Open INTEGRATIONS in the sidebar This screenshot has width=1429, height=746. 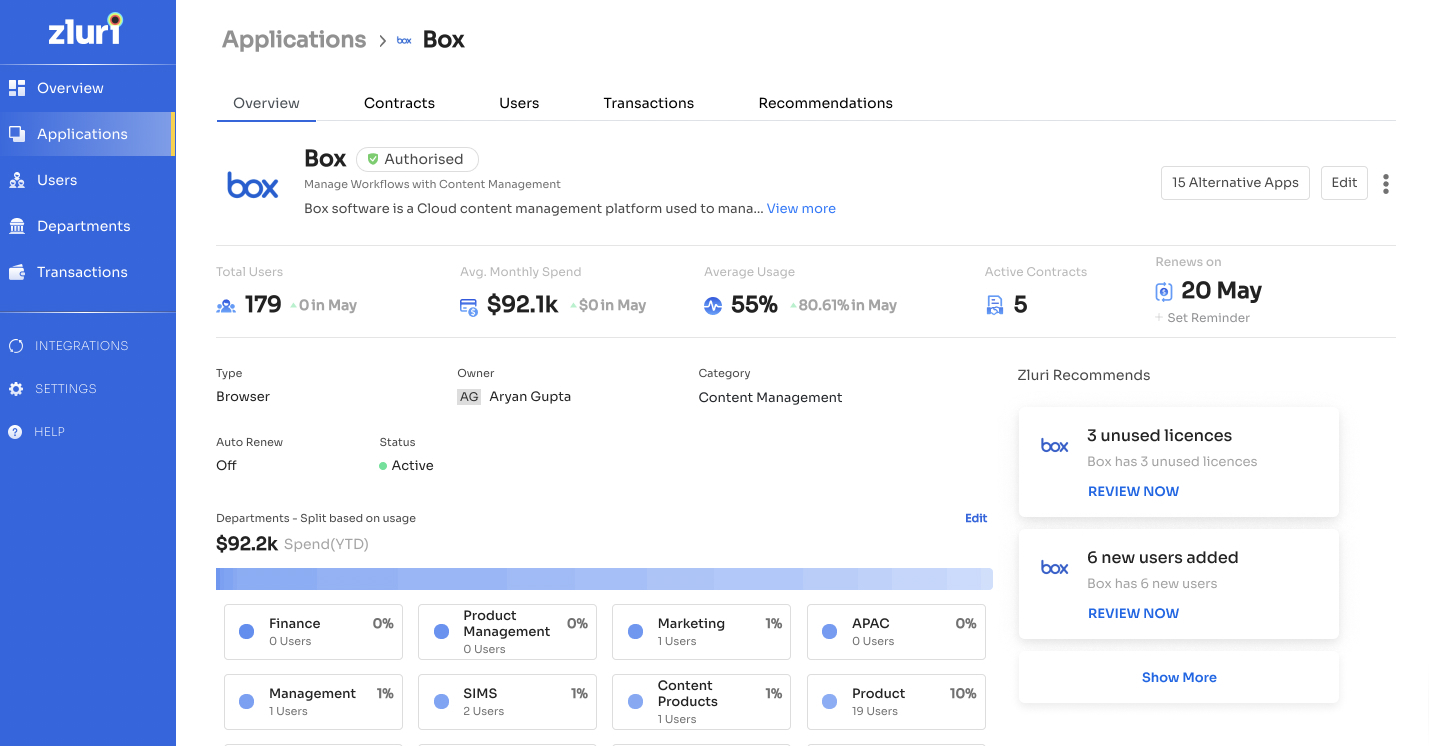[x=81, y=346]
